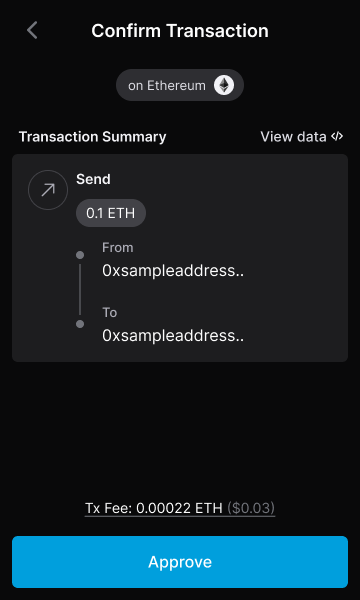The width and height of the screenshot is (360, 600).
Task: Click the From 0xsampleaddress value
Action: tap(173, 271)
